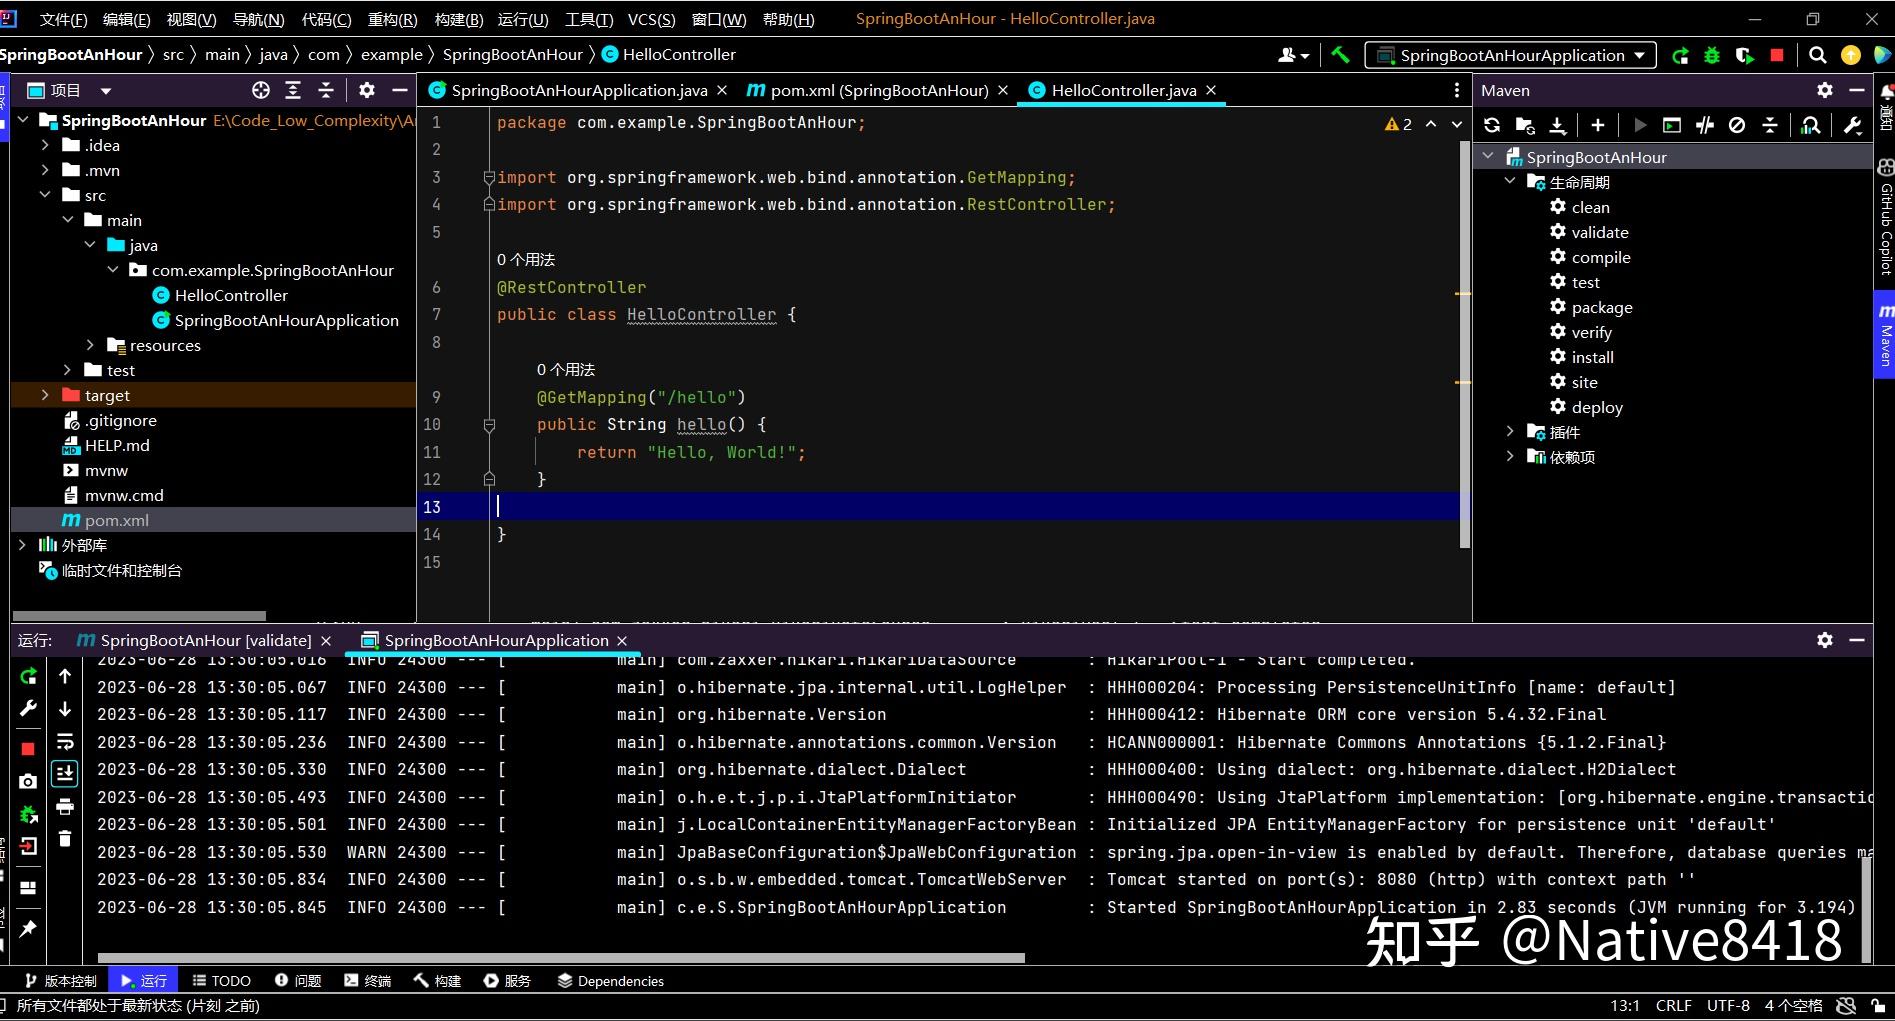Viewport: 1895px width, 1021px height.
Task: Open Search Everywhere magnifier
Action: point(1818,55)
